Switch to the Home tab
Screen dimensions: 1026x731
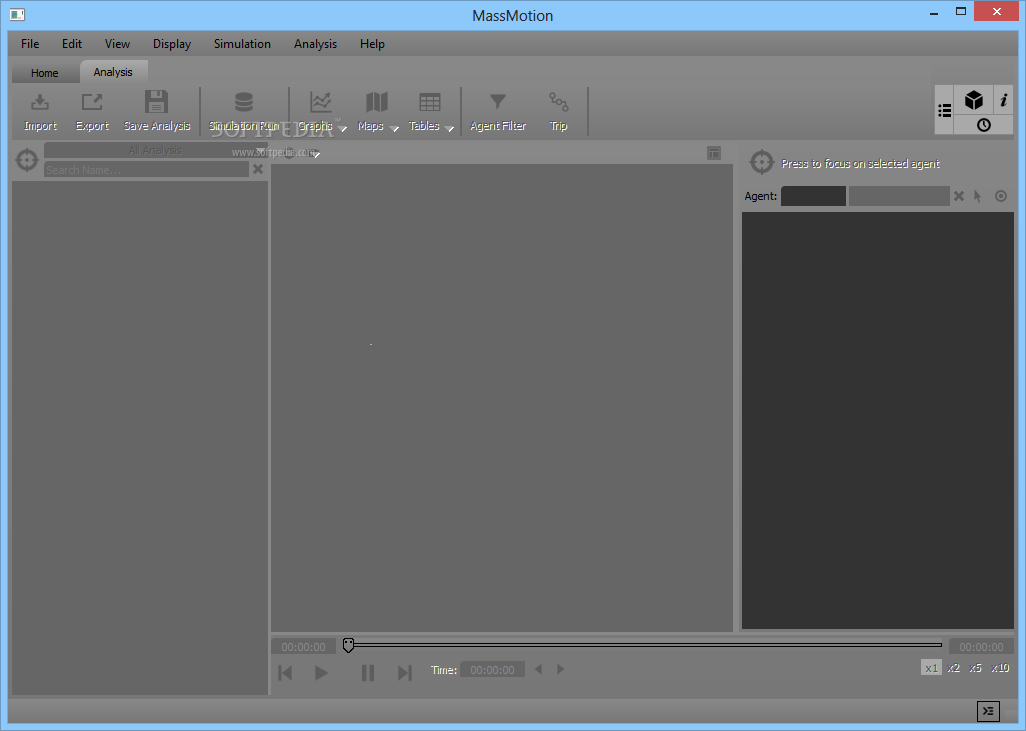pyautogui.click(x=44, y=73)
